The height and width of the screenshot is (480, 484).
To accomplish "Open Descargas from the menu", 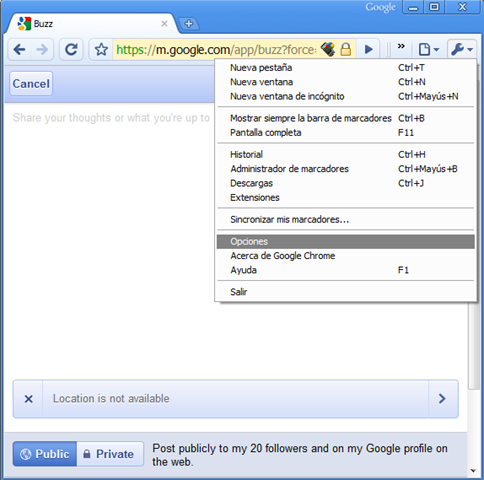I will point(346,183).
